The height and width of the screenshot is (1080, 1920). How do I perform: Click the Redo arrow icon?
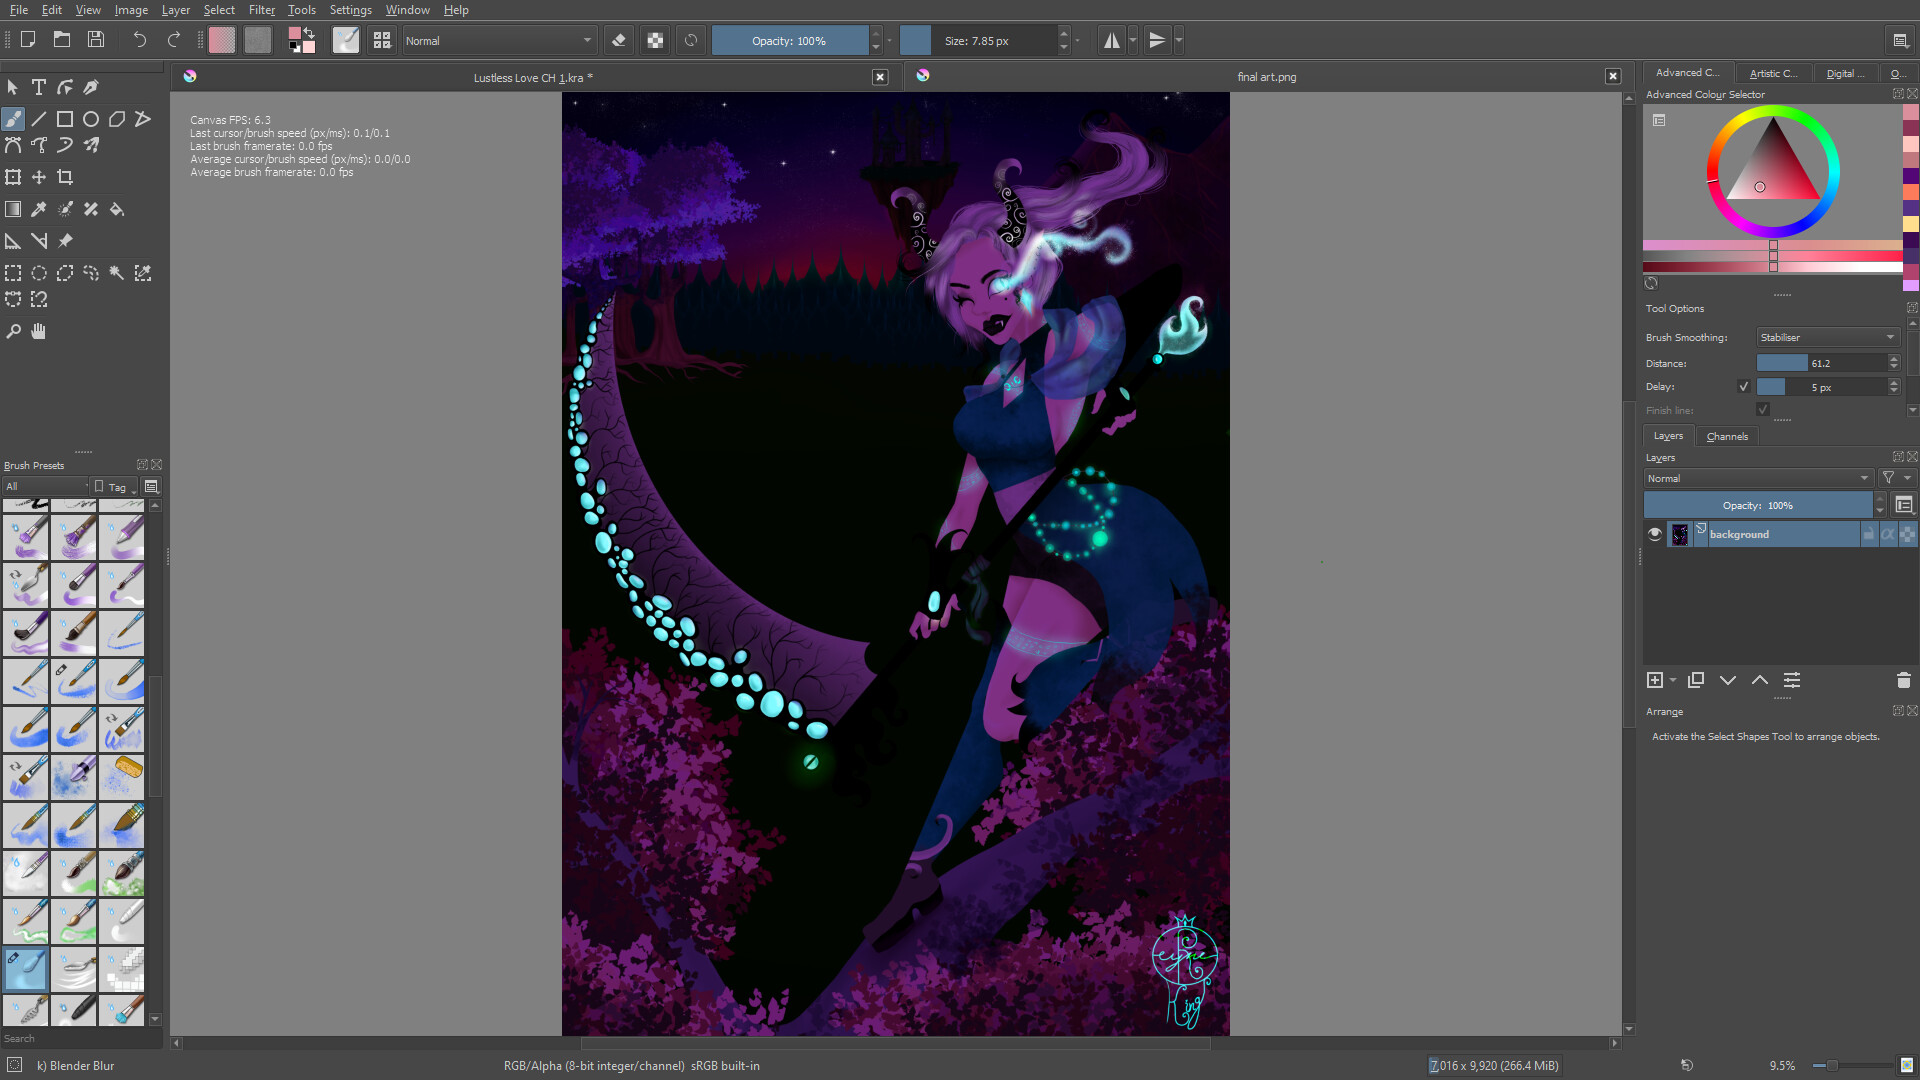coord(174,40)
